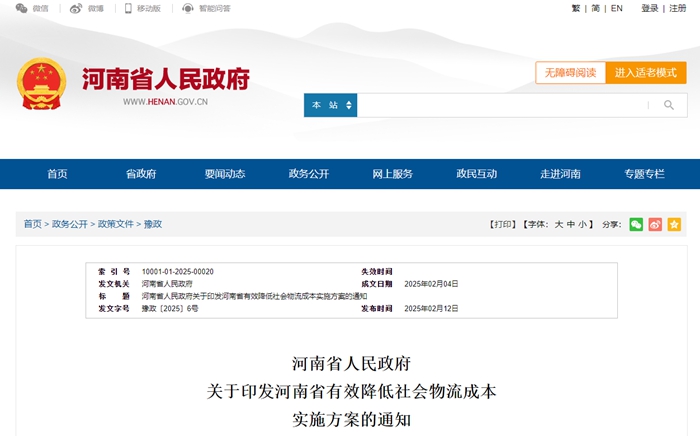Click the heading line 实施方案的通知
This screenshot has width=700, height=436.
[x=351, y=419]
